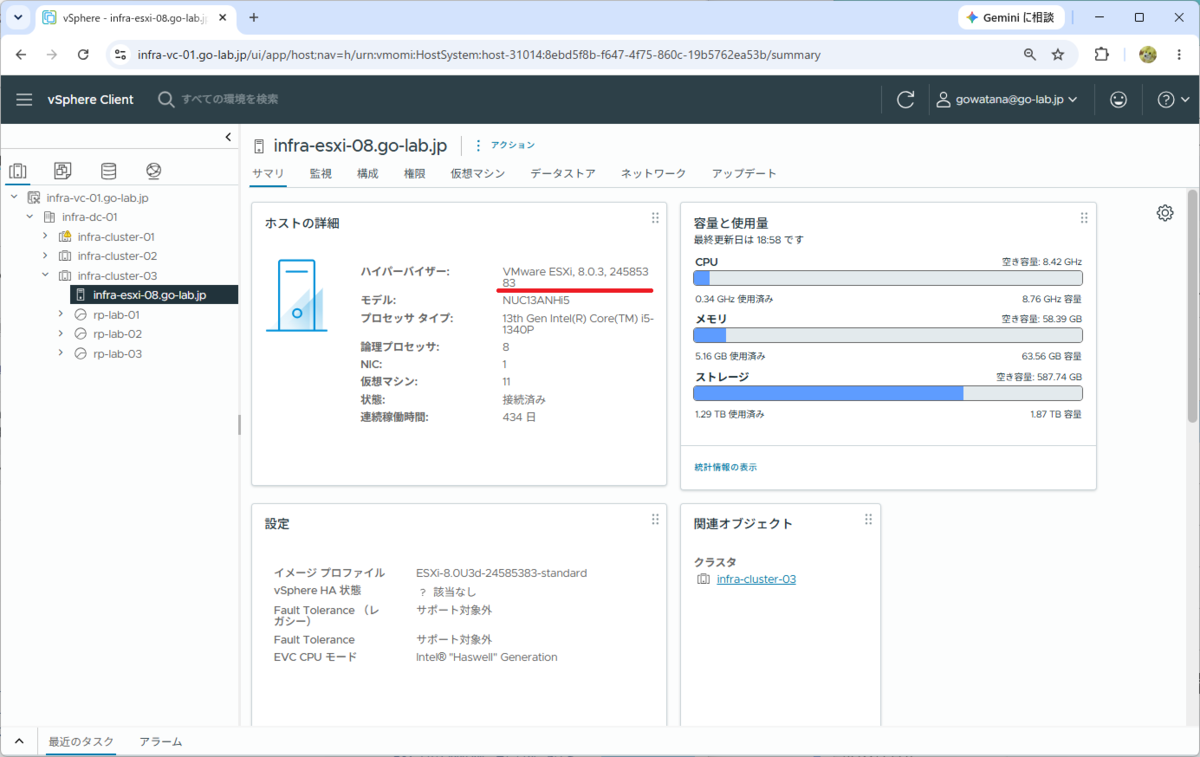The image size is (1200, 757).
Task: Open browser extensions puzzle icon
Action: point(1102,55)
